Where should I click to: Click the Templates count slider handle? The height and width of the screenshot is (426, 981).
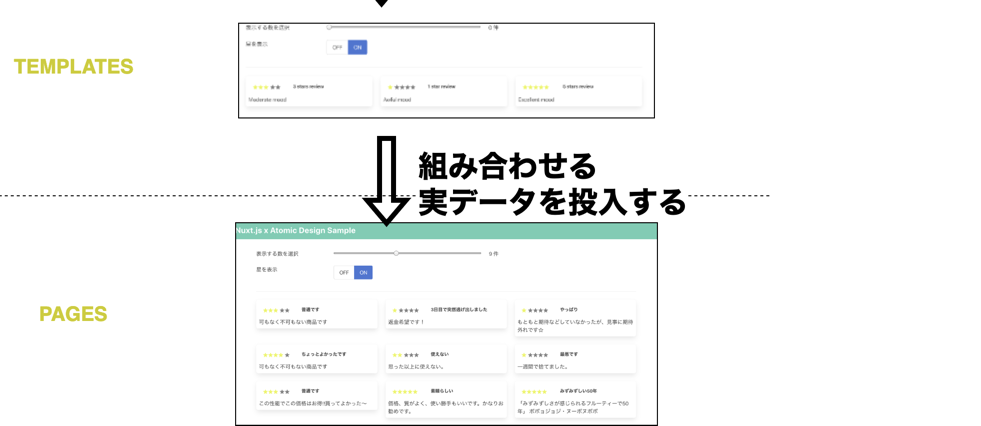(329, 27)
